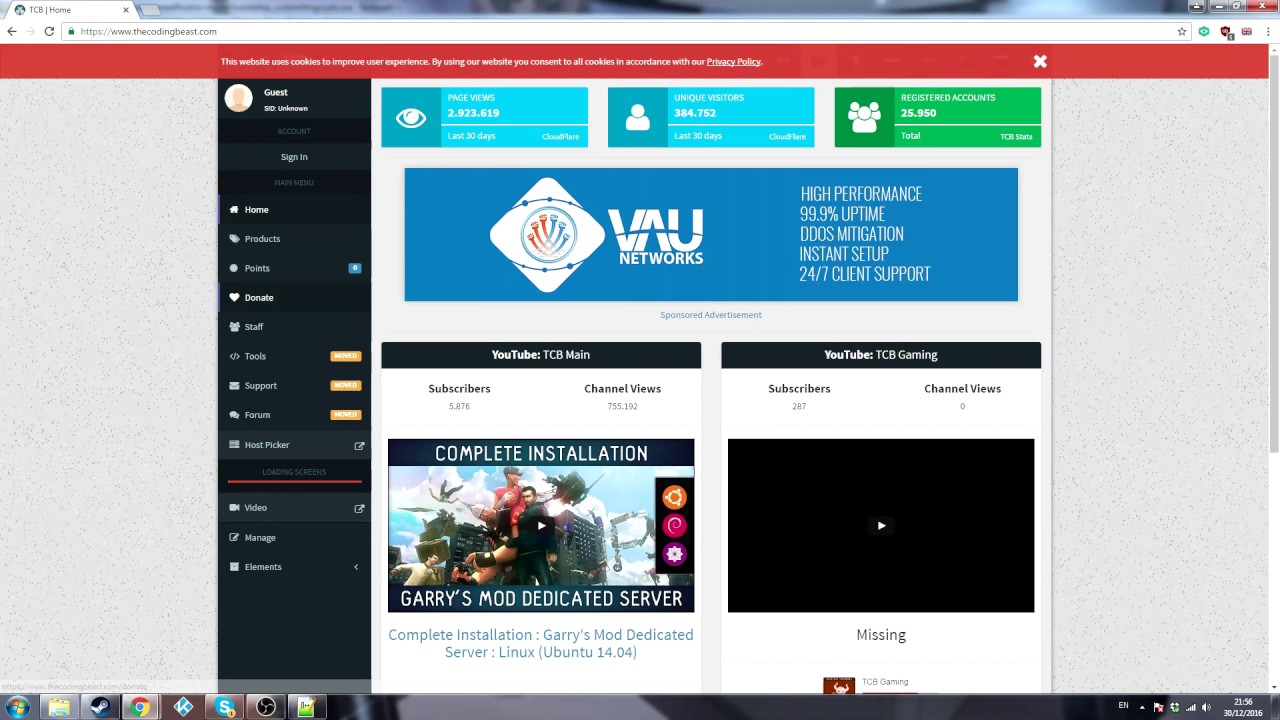Click the volume speaker tray icon
This screenshot has width=1280, height=720.
(1206, 707)
